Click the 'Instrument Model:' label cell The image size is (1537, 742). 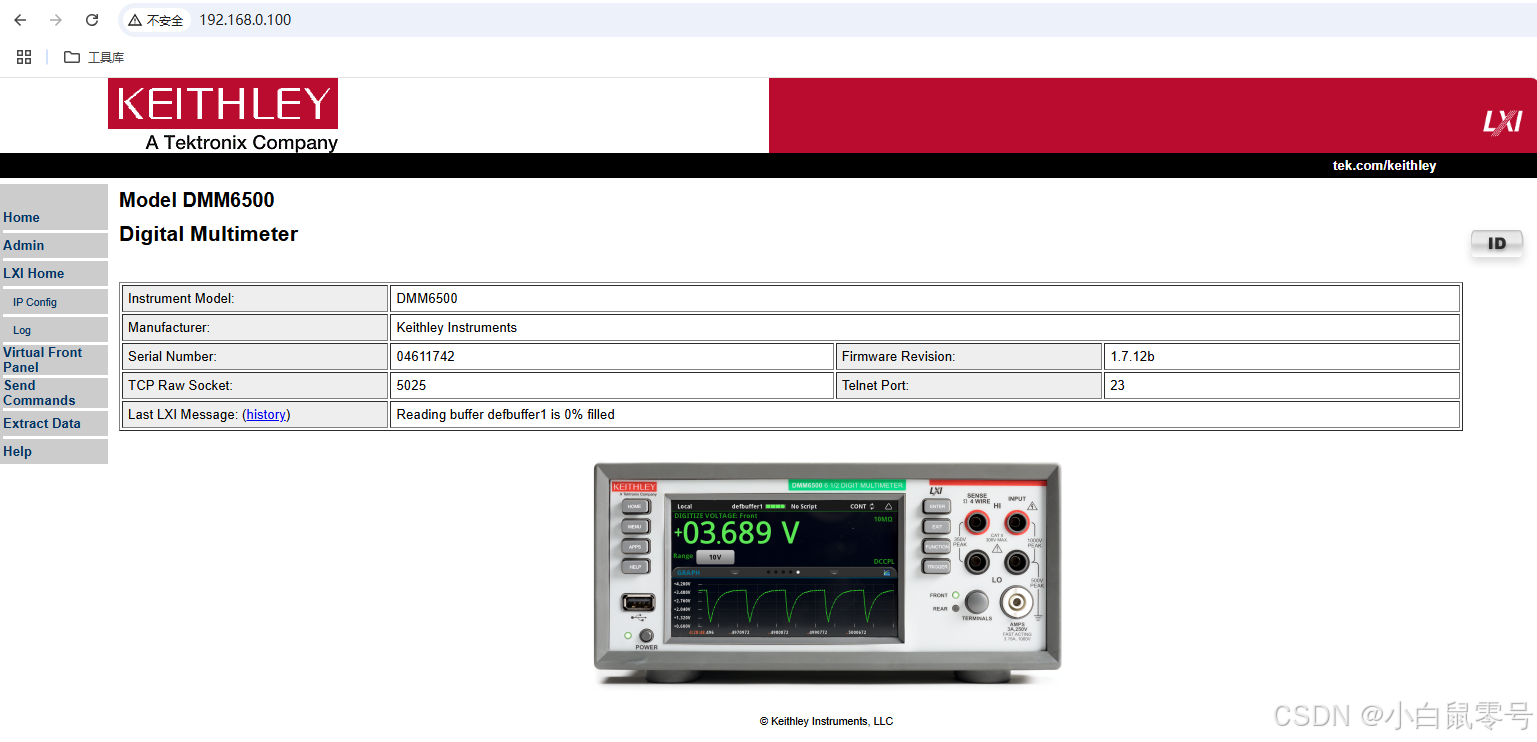[255, 298]
